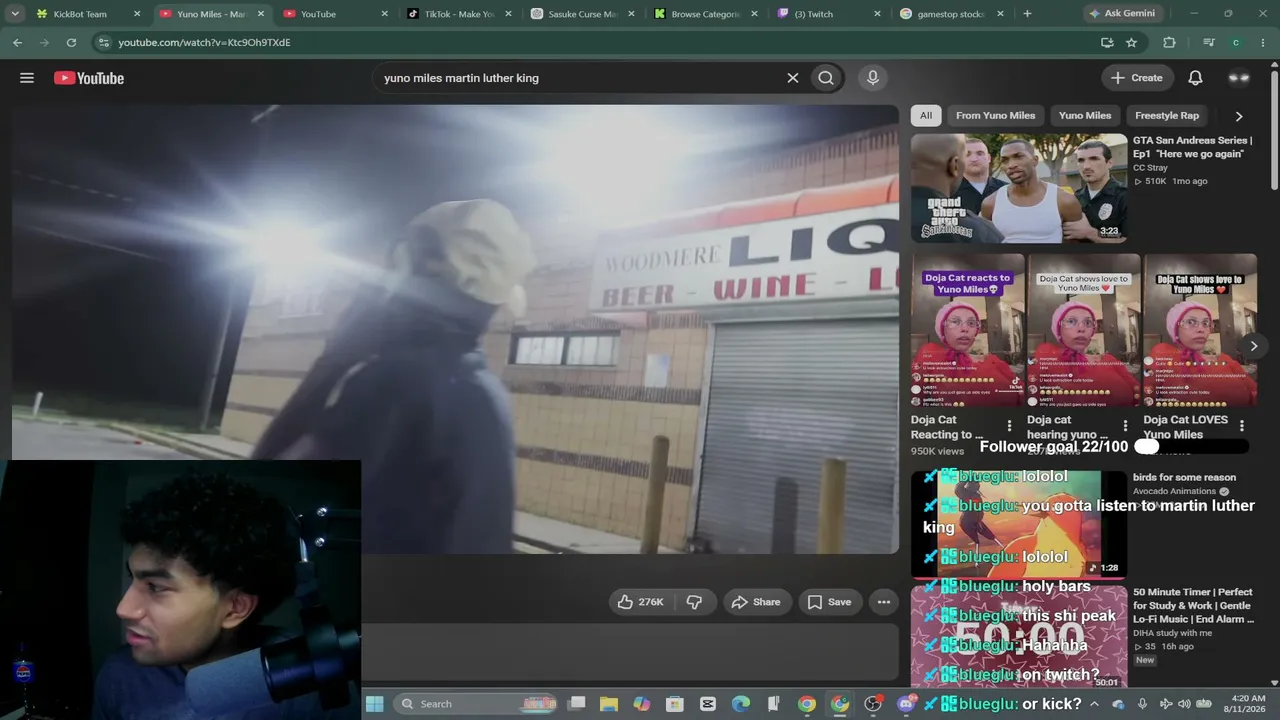Go back in Chrome
1280x720 pixels.
coord(17,43)
